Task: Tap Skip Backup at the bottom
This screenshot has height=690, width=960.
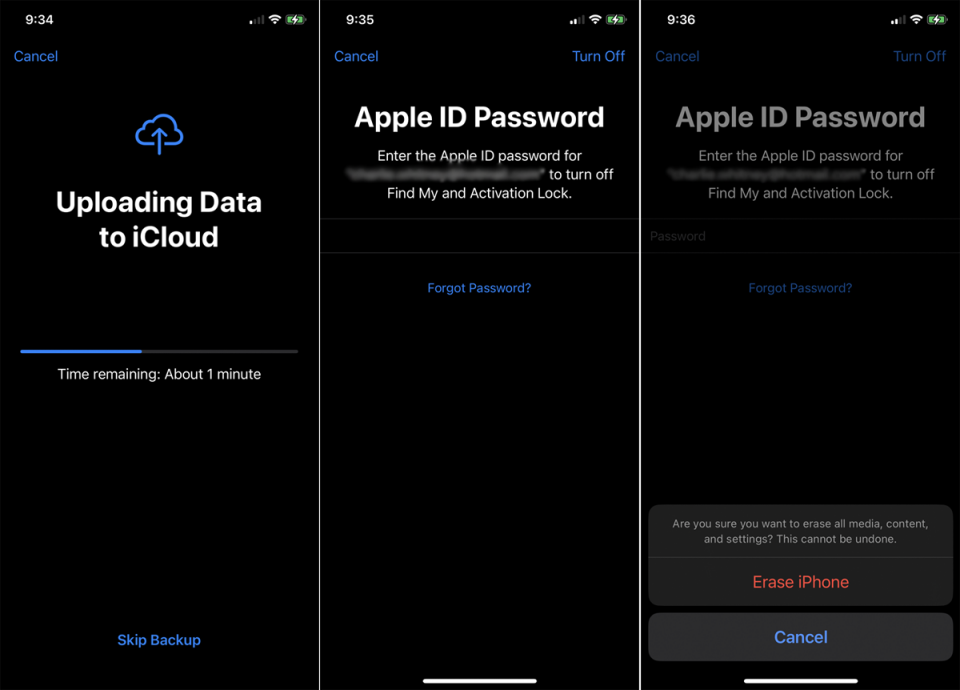Action: tap(159, 639)
